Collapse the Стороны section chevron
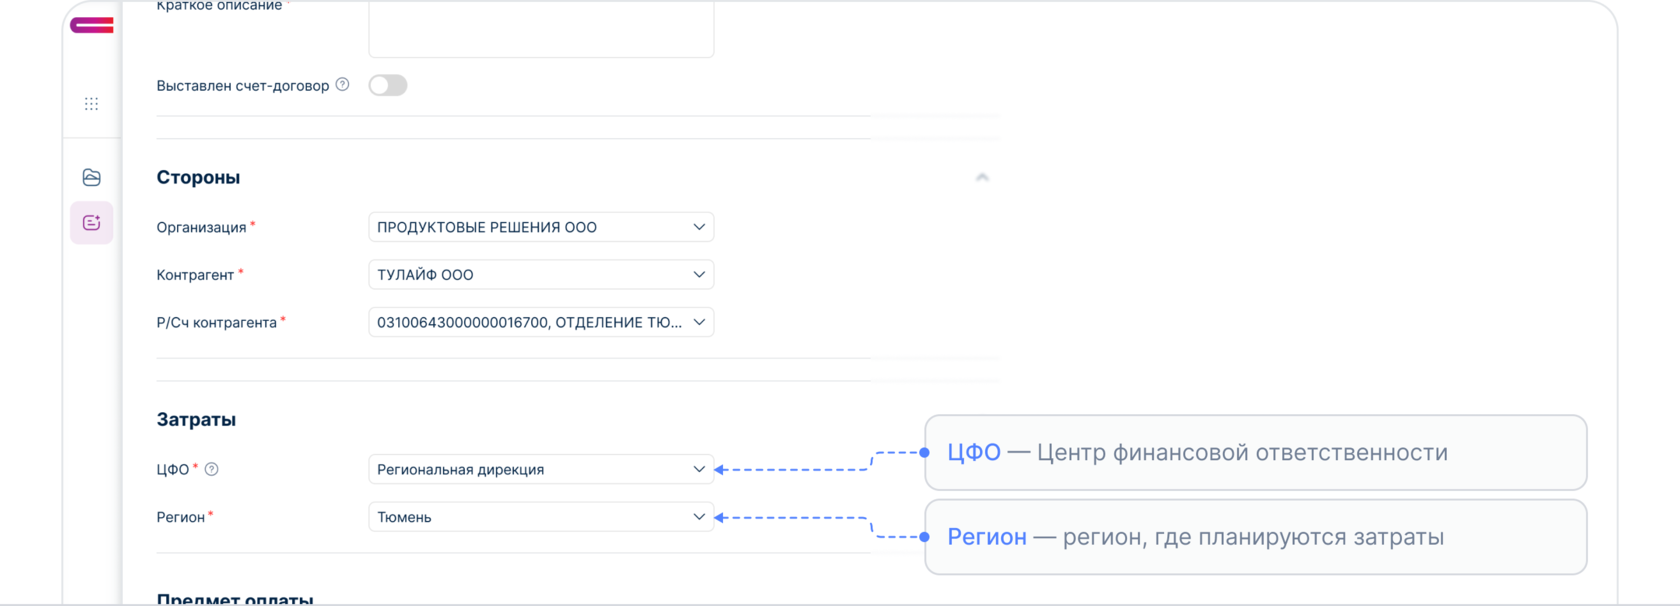The image size is (1680, 606). coord(982,177)
